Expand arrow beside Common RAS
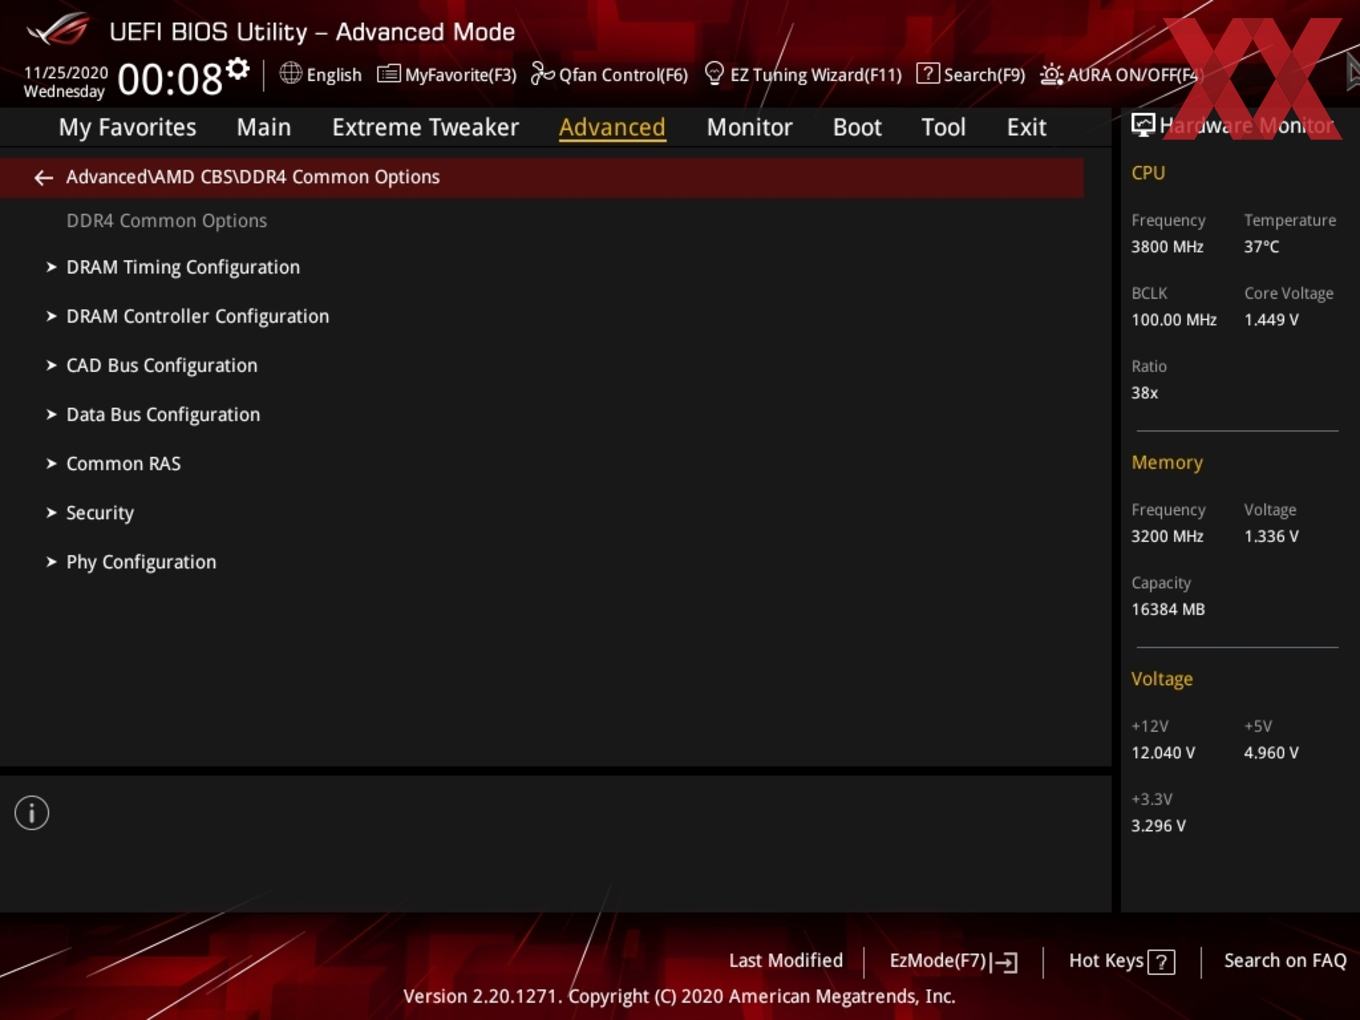Screen dimensions: 1360x1020 coord(51,463)
